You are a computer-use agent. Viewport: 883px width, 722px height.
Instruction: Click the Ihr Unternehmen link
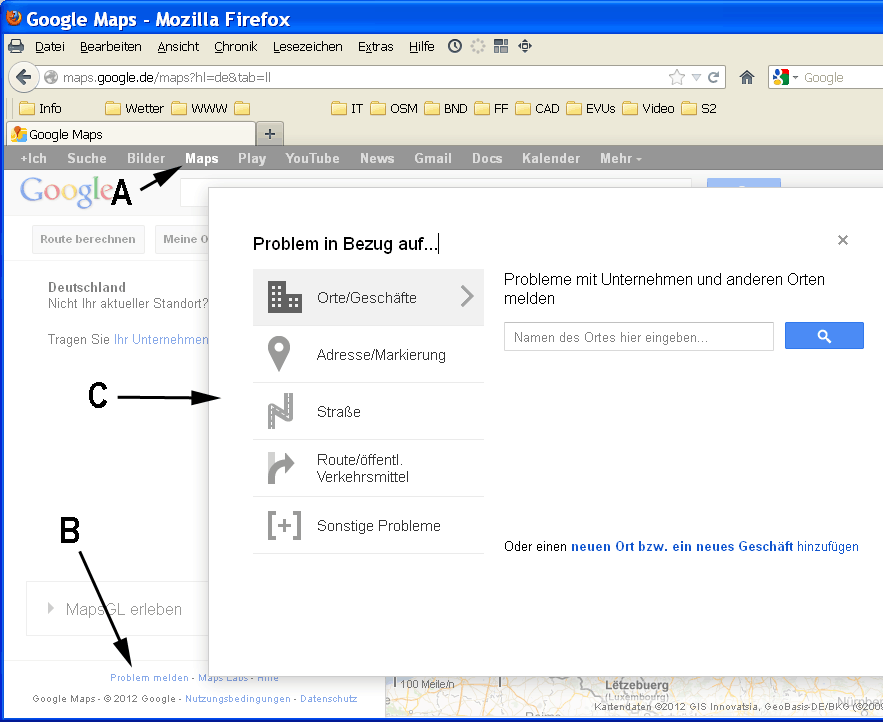(161, 339)
